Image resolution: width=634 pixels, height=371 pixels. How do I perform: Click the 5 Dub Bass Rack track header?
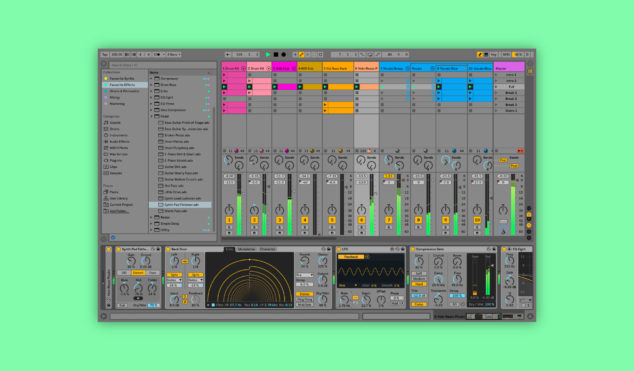click(338, 68)
